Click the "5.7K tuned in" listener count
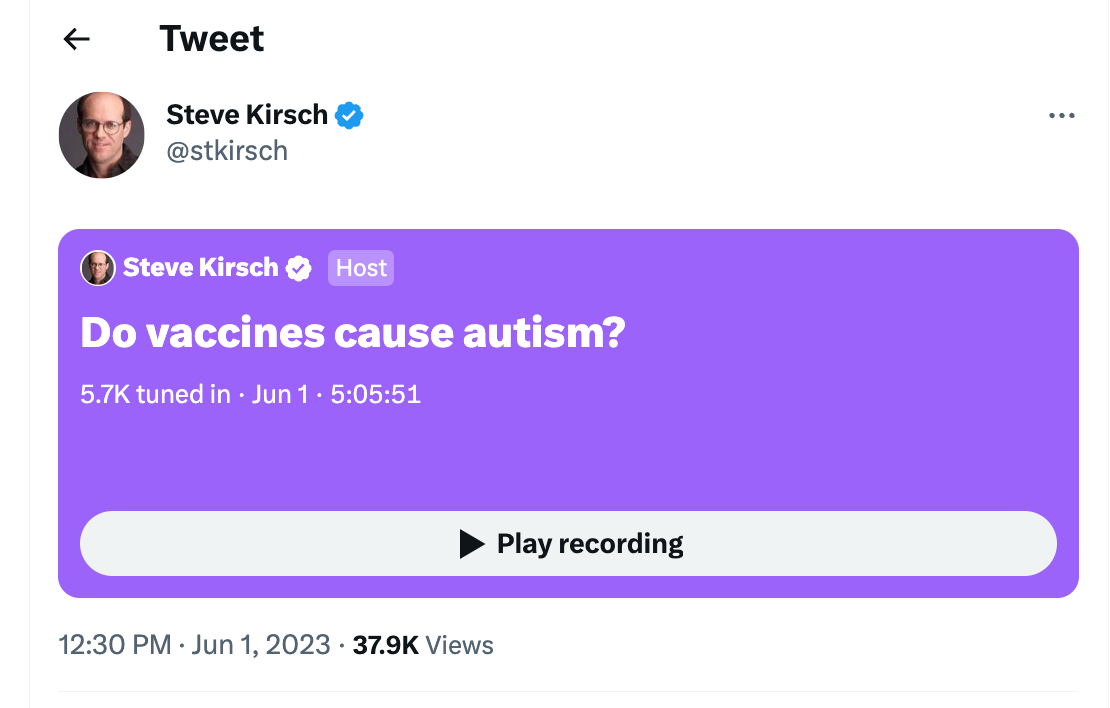This screenshot has width=1110, height=708. (155, 394)
